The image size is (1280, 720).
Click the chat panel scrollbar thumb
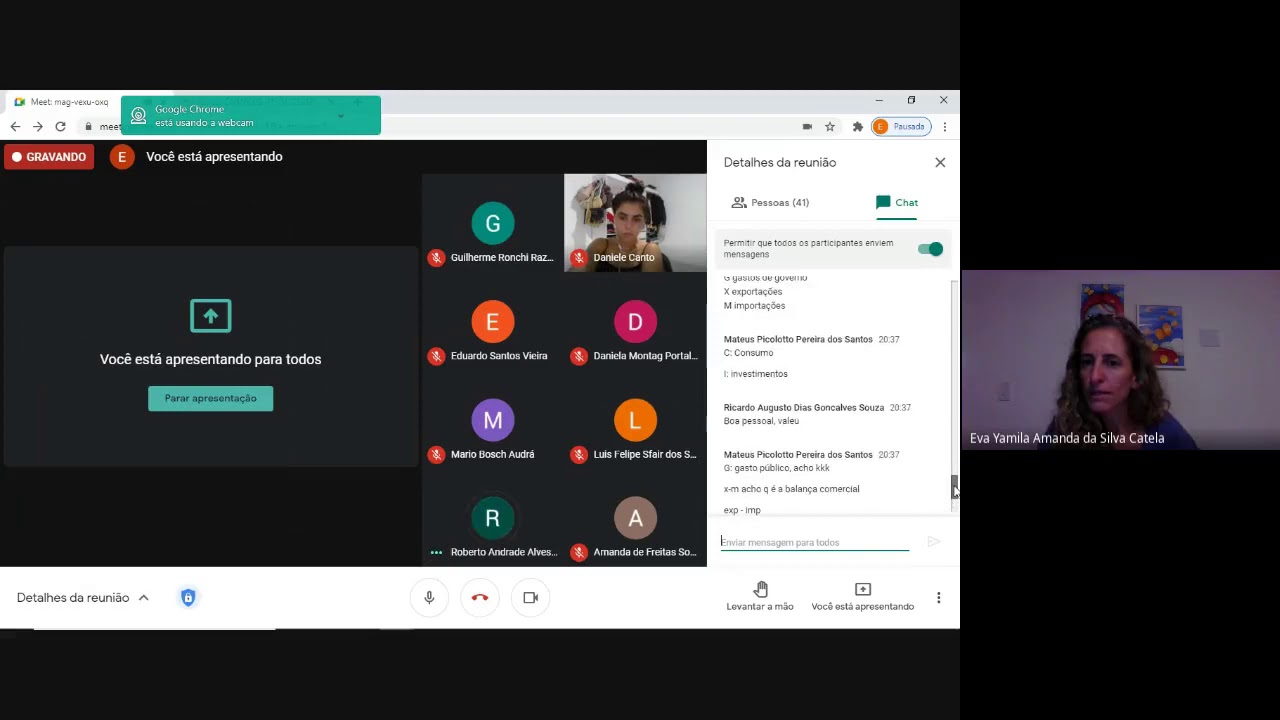tap(954, 487)
